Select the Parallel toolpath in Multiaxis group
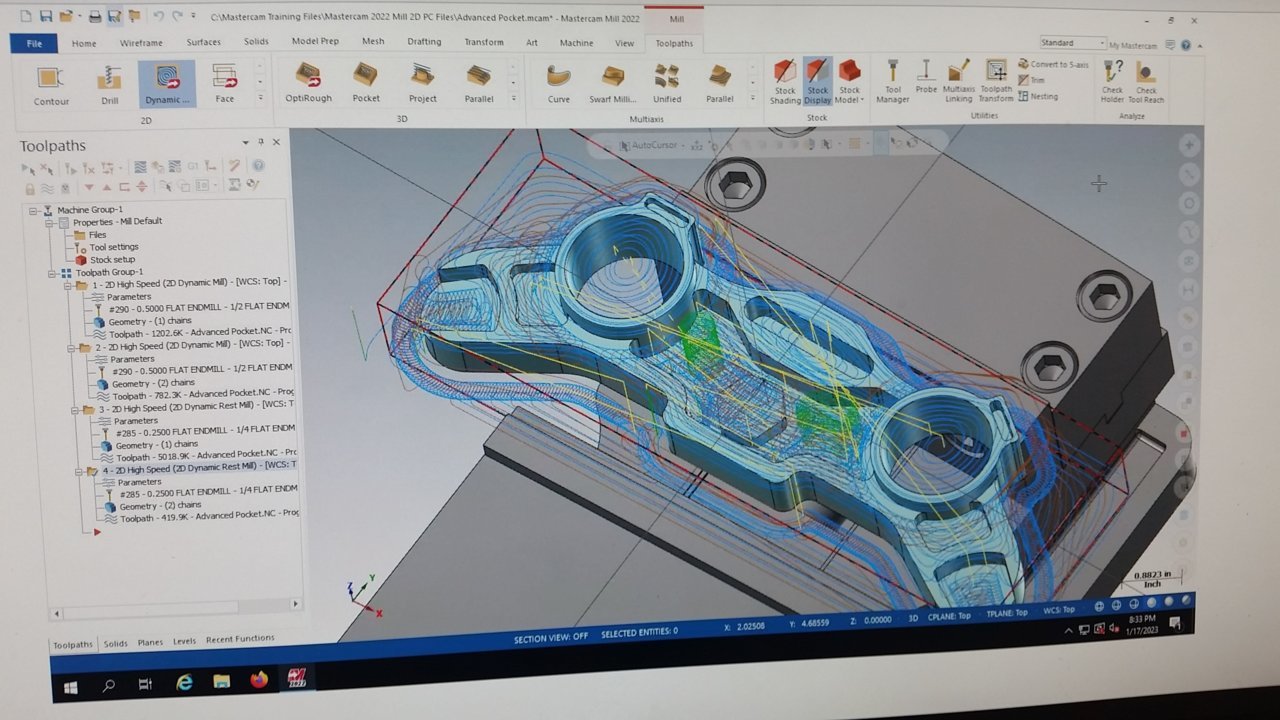The height and width of the screenshot is (720, 1280). [720, 83]
